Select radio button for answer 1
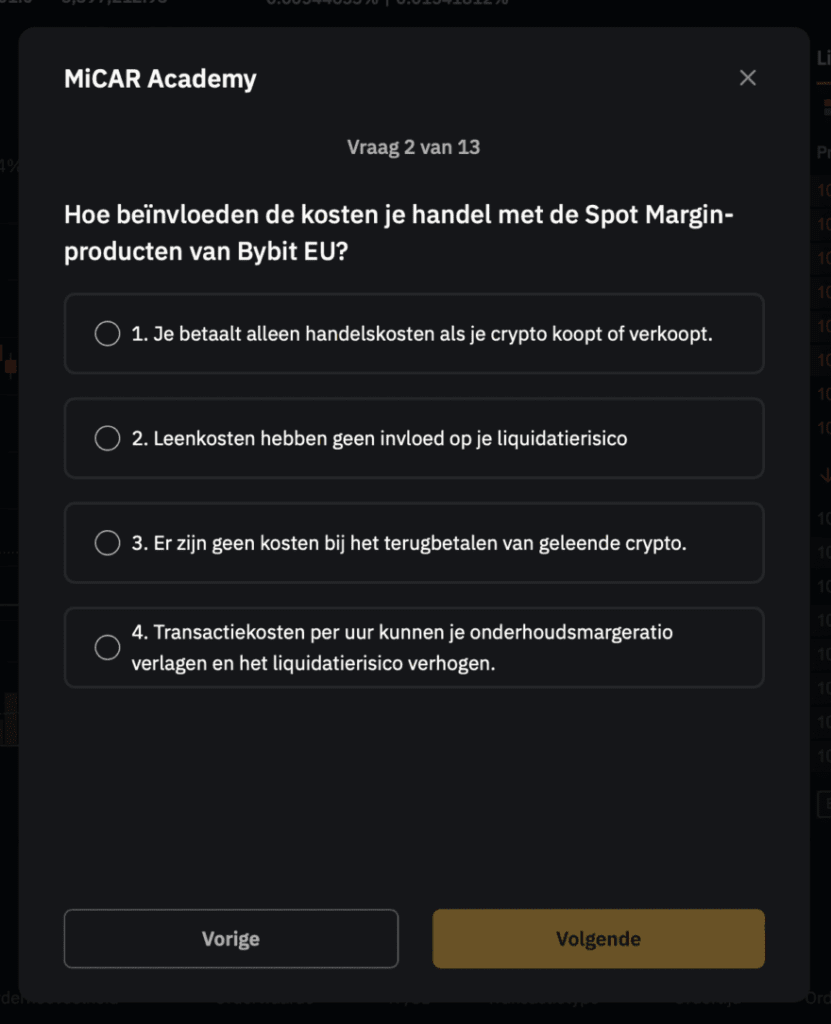This screenshot has width=831, height=1024. tap(107, 334)
